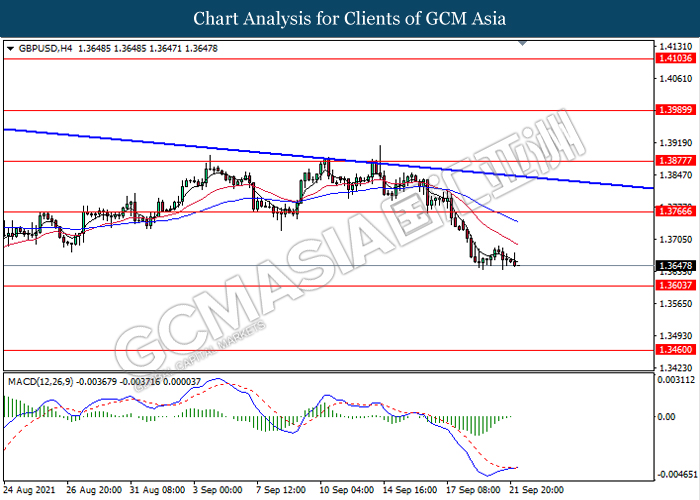Click the triangle dropdown beside GBPUSD,H4
Image resolution: width=700 pixels, height=500 pixels.
tap(11, 49)
